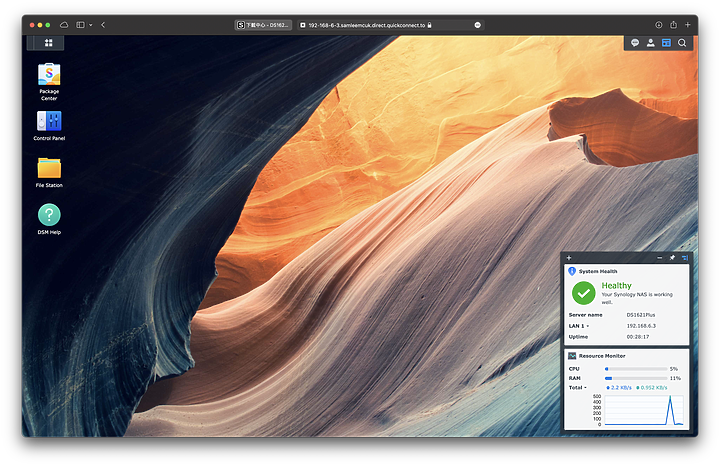Open DSM Help from the desktop
This screenshot has width=720, height=466.
click(49, 219)
